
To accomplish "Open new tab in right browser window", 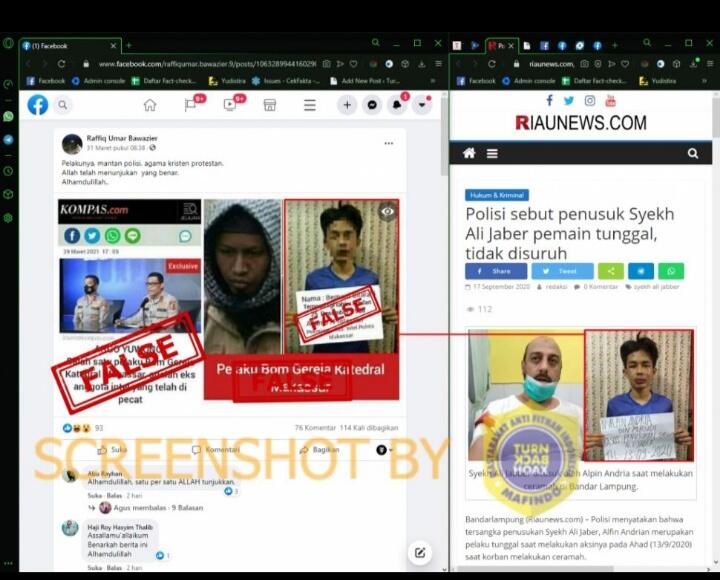I will pyautogui.click(x=614, y=45).
